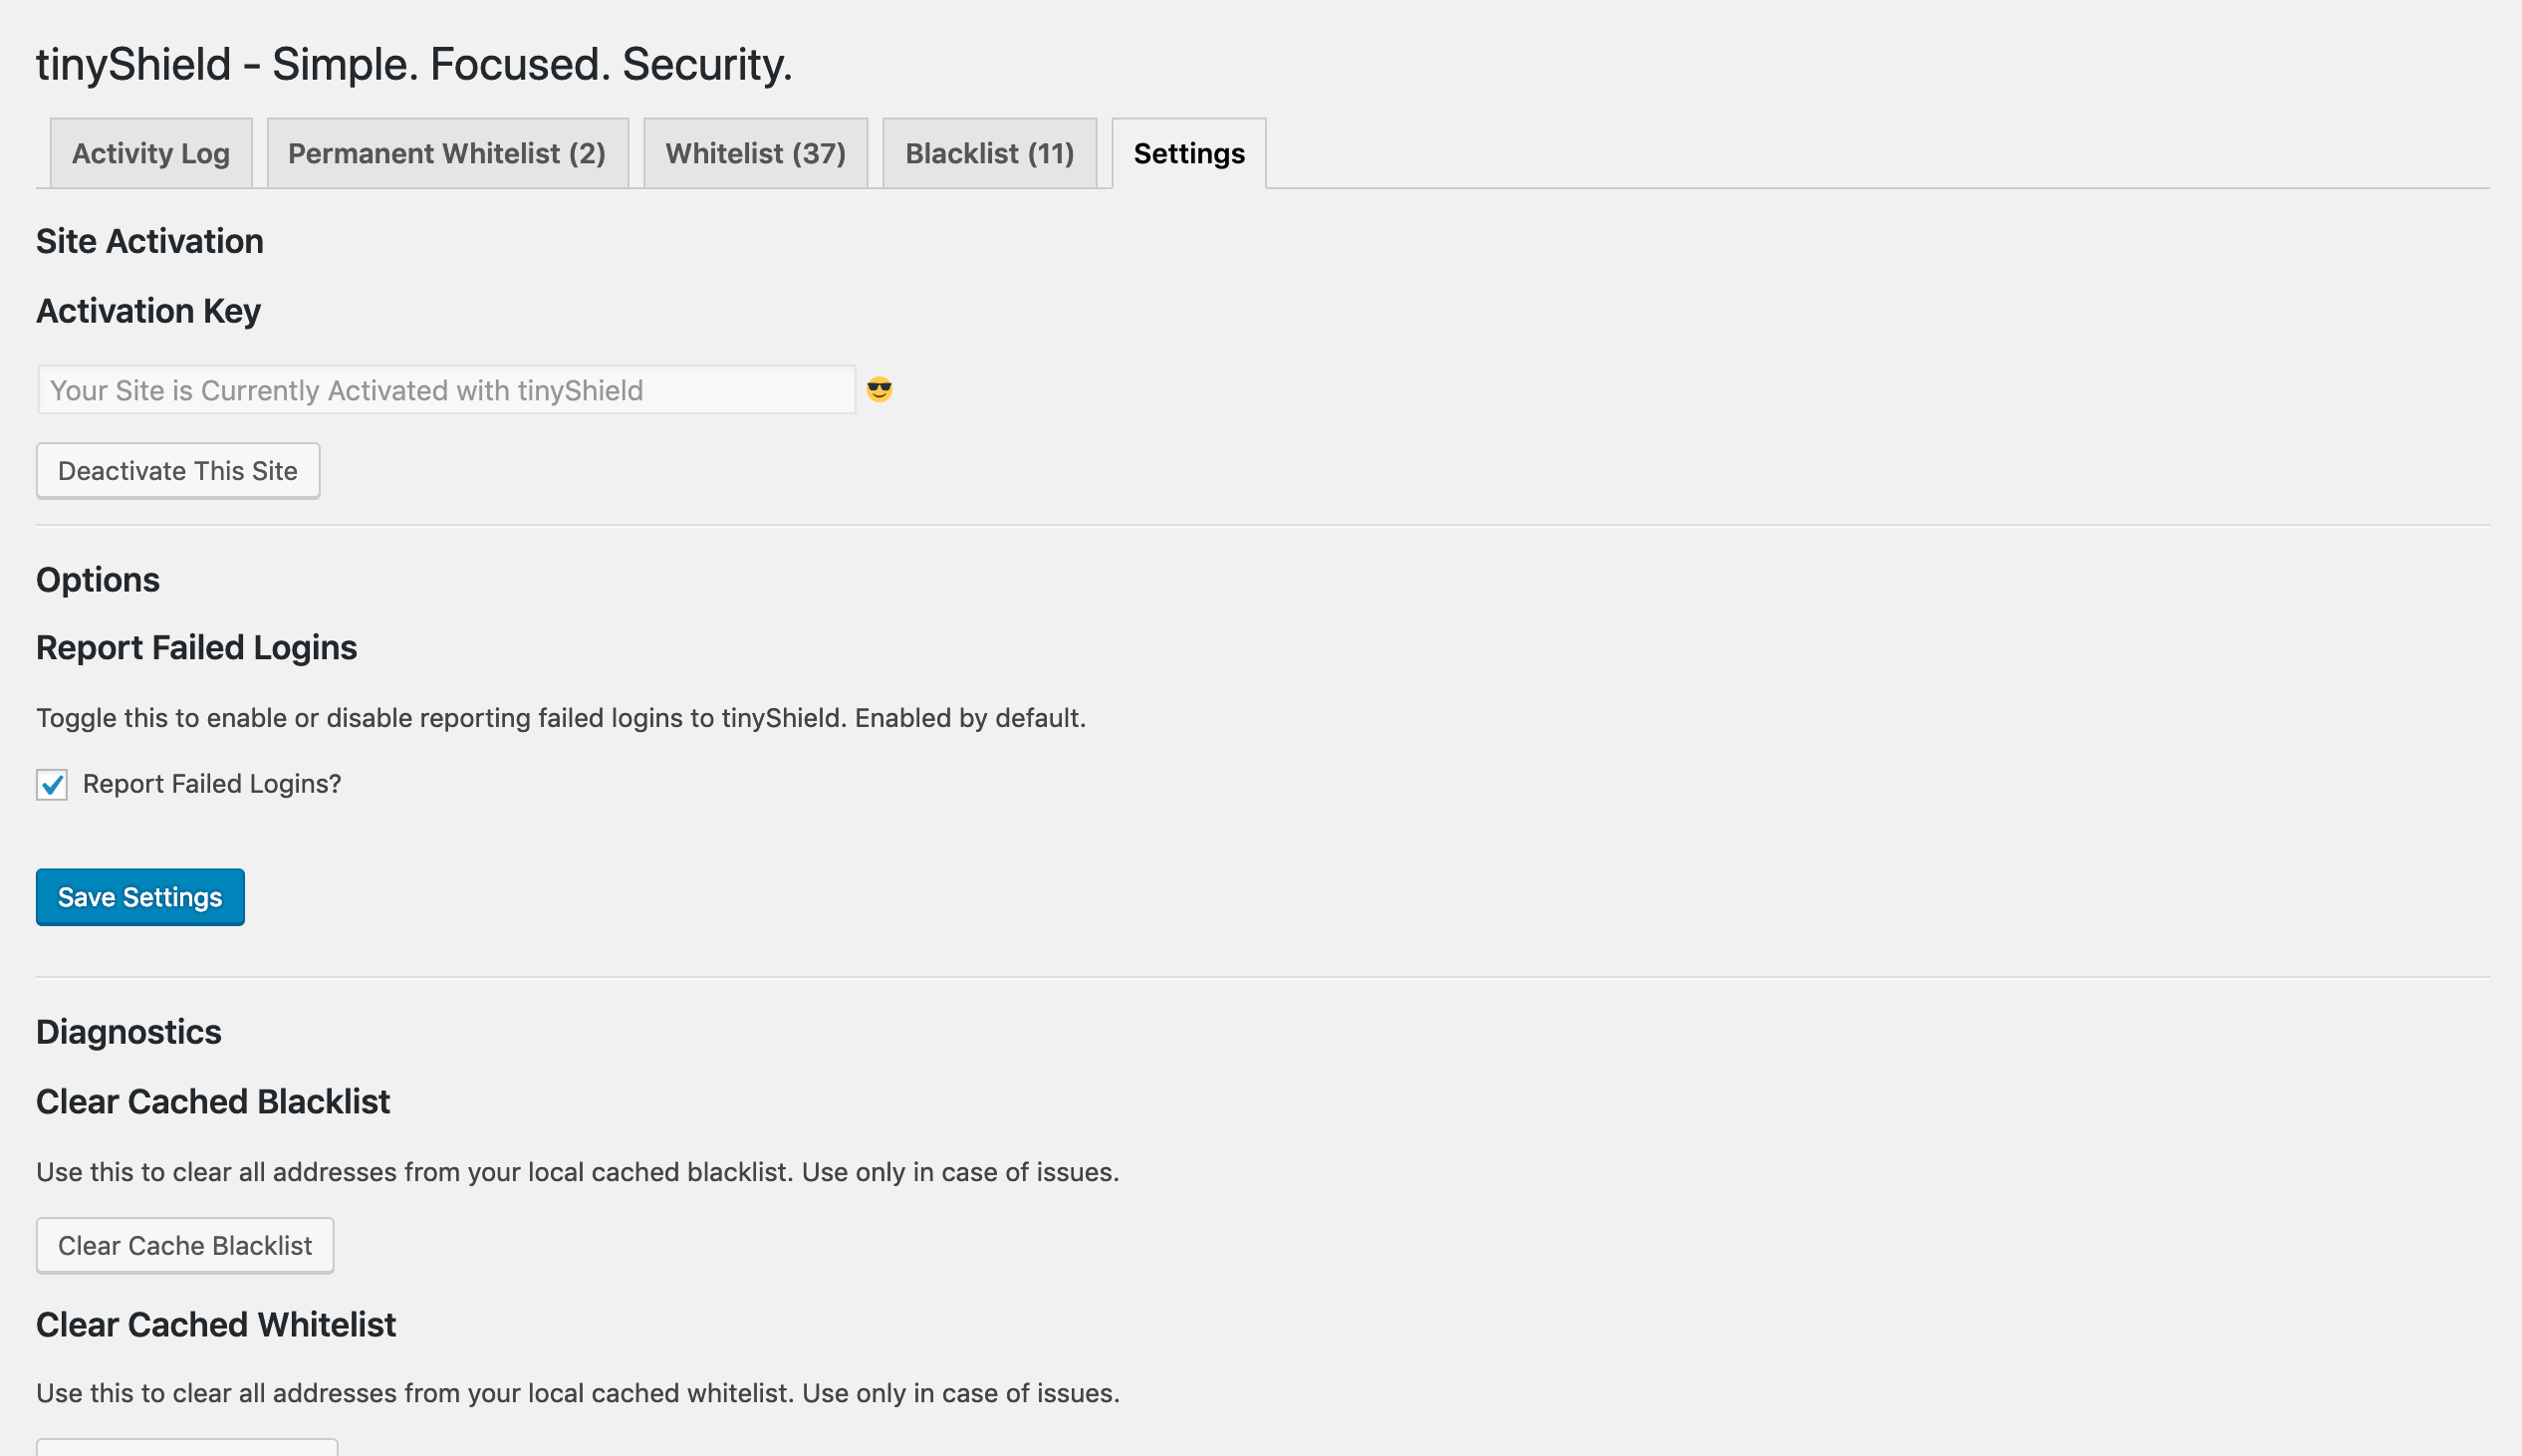Click the Clear Cached Whitelist heading
Viewport: 2522px width, 1456px height.
click(216, 1324)
